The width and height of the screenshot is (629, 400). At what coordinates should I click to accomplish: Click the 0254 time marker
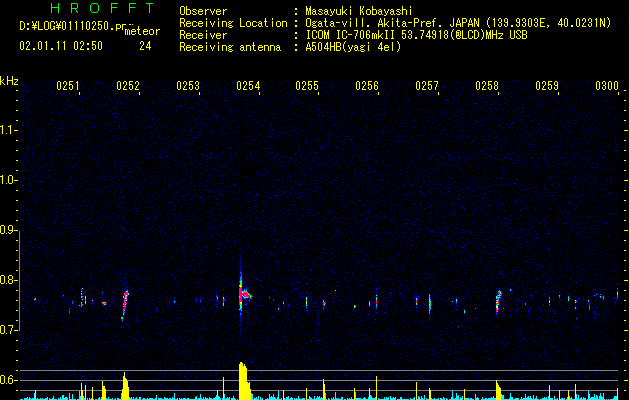[248, 86]
